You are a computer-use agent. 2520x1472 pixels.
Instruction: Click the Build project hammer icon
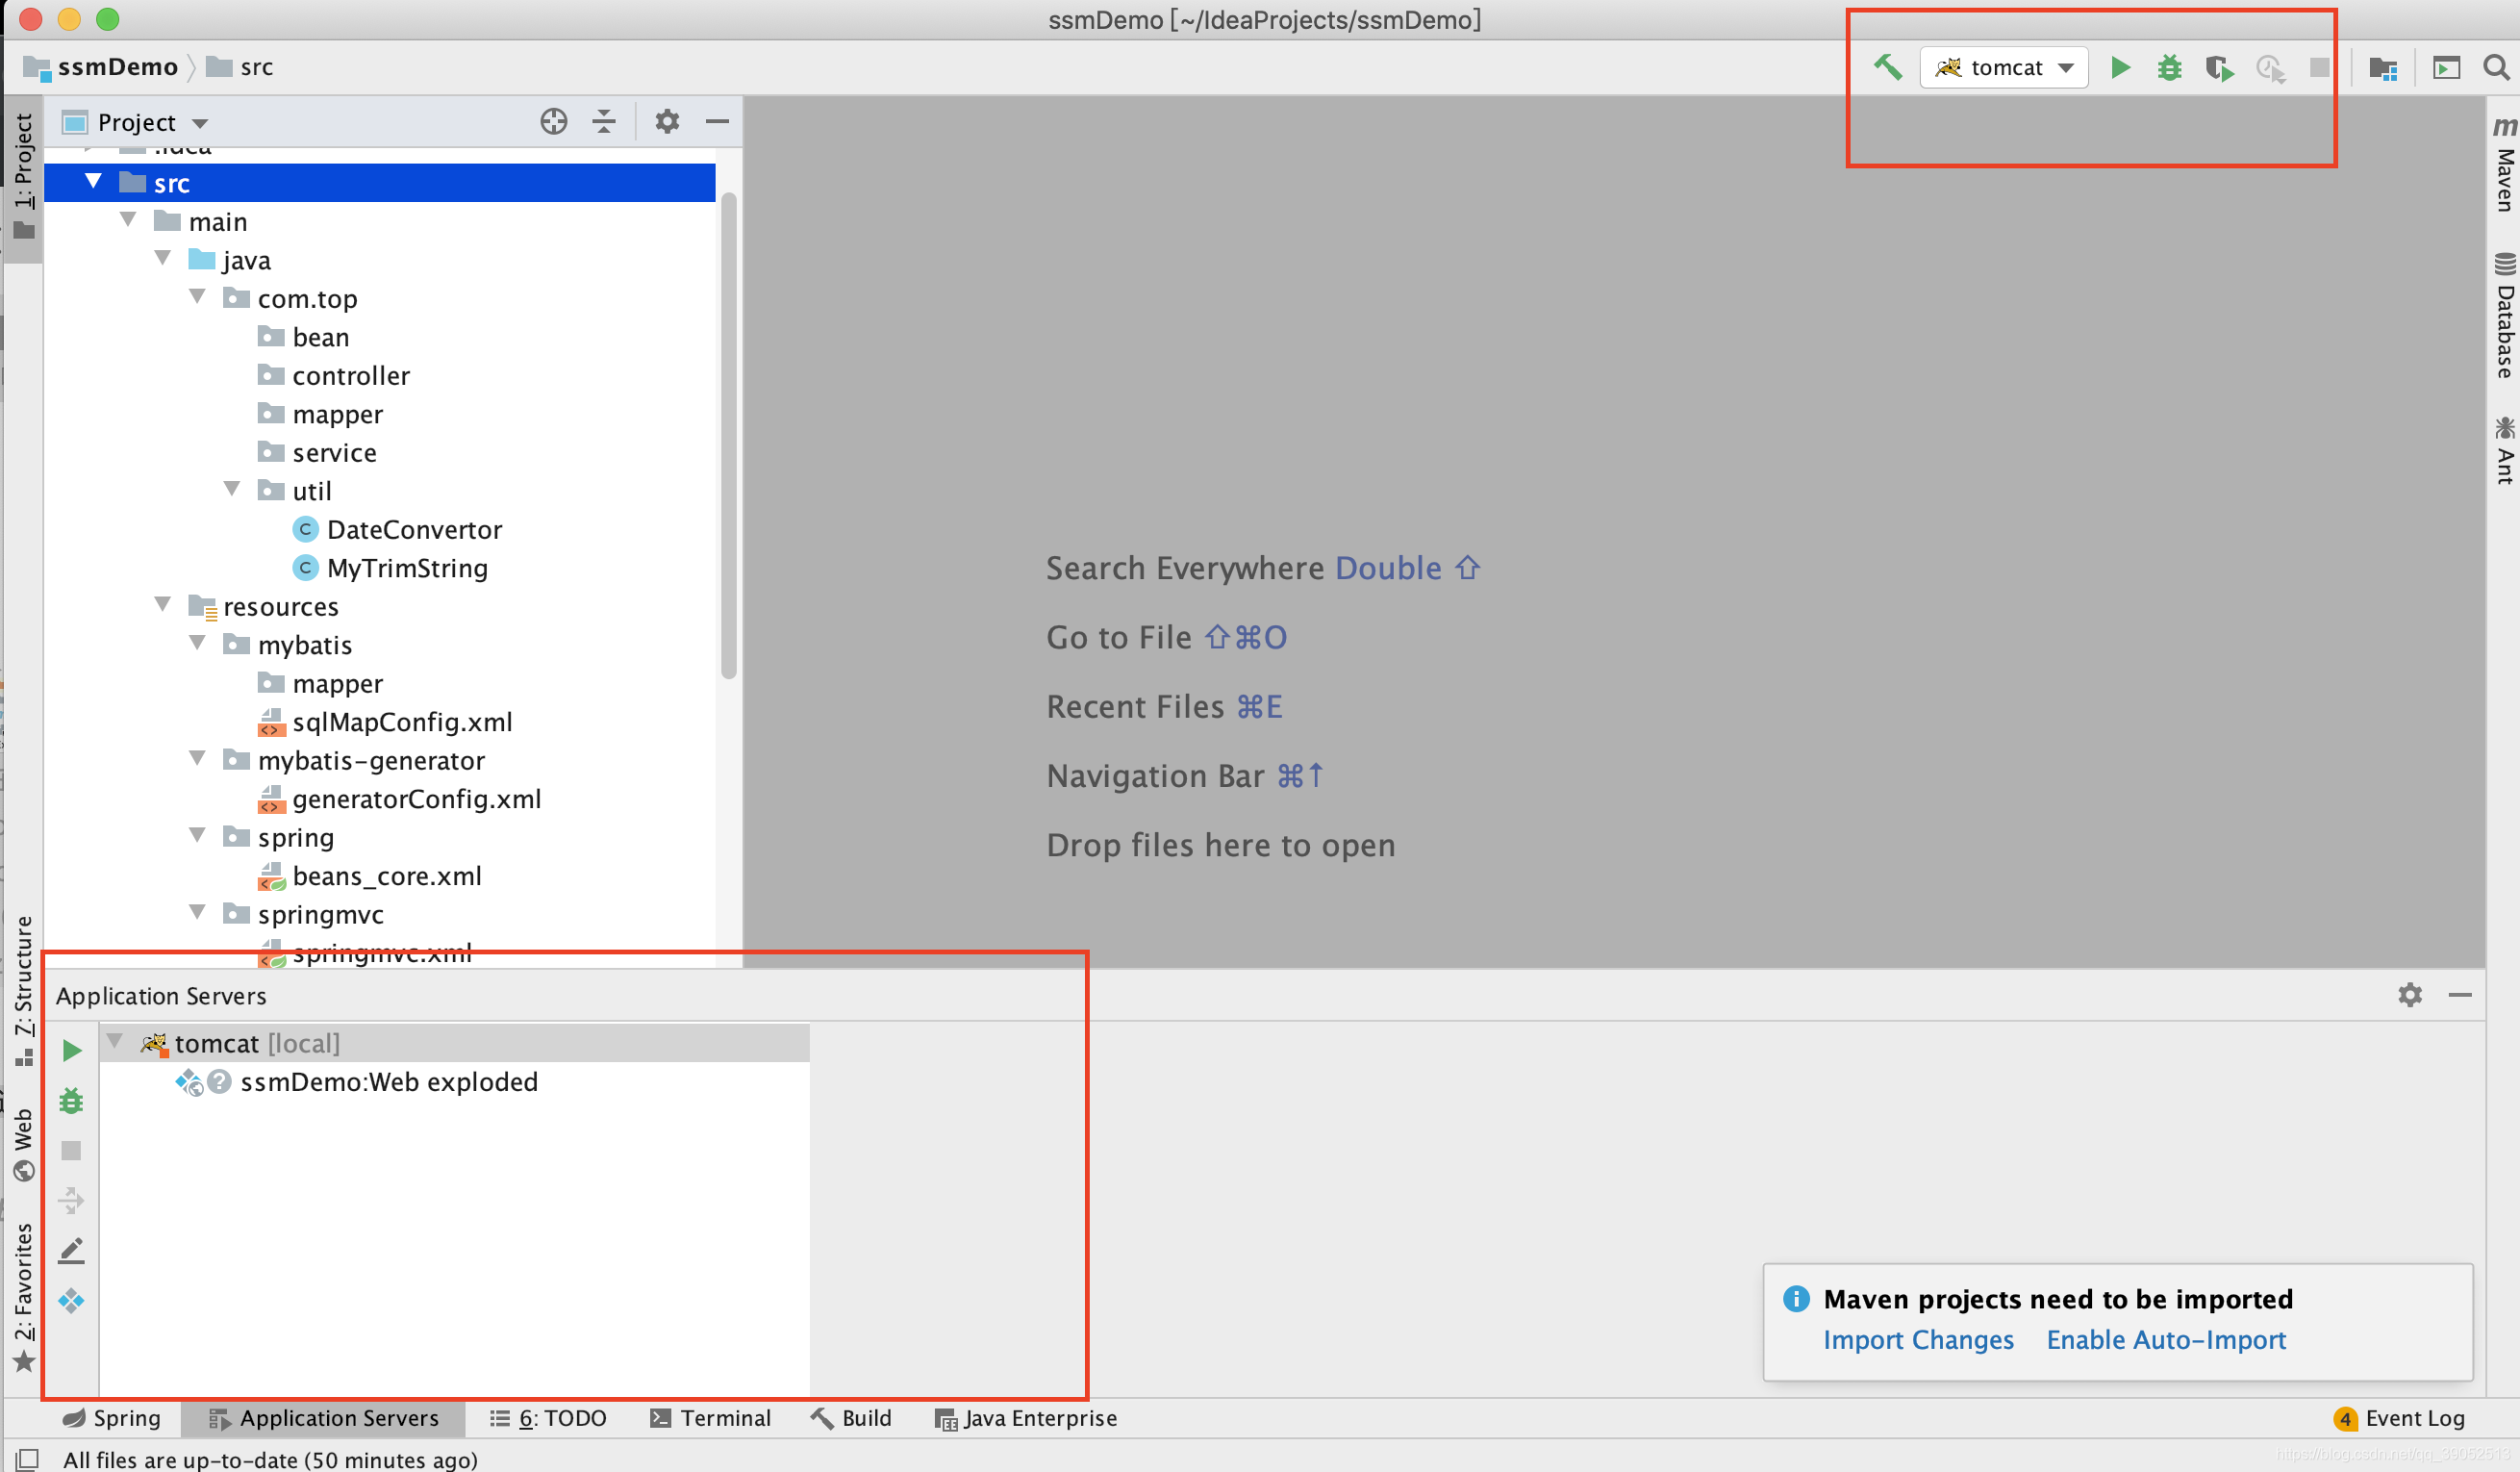pos(1886,67)
